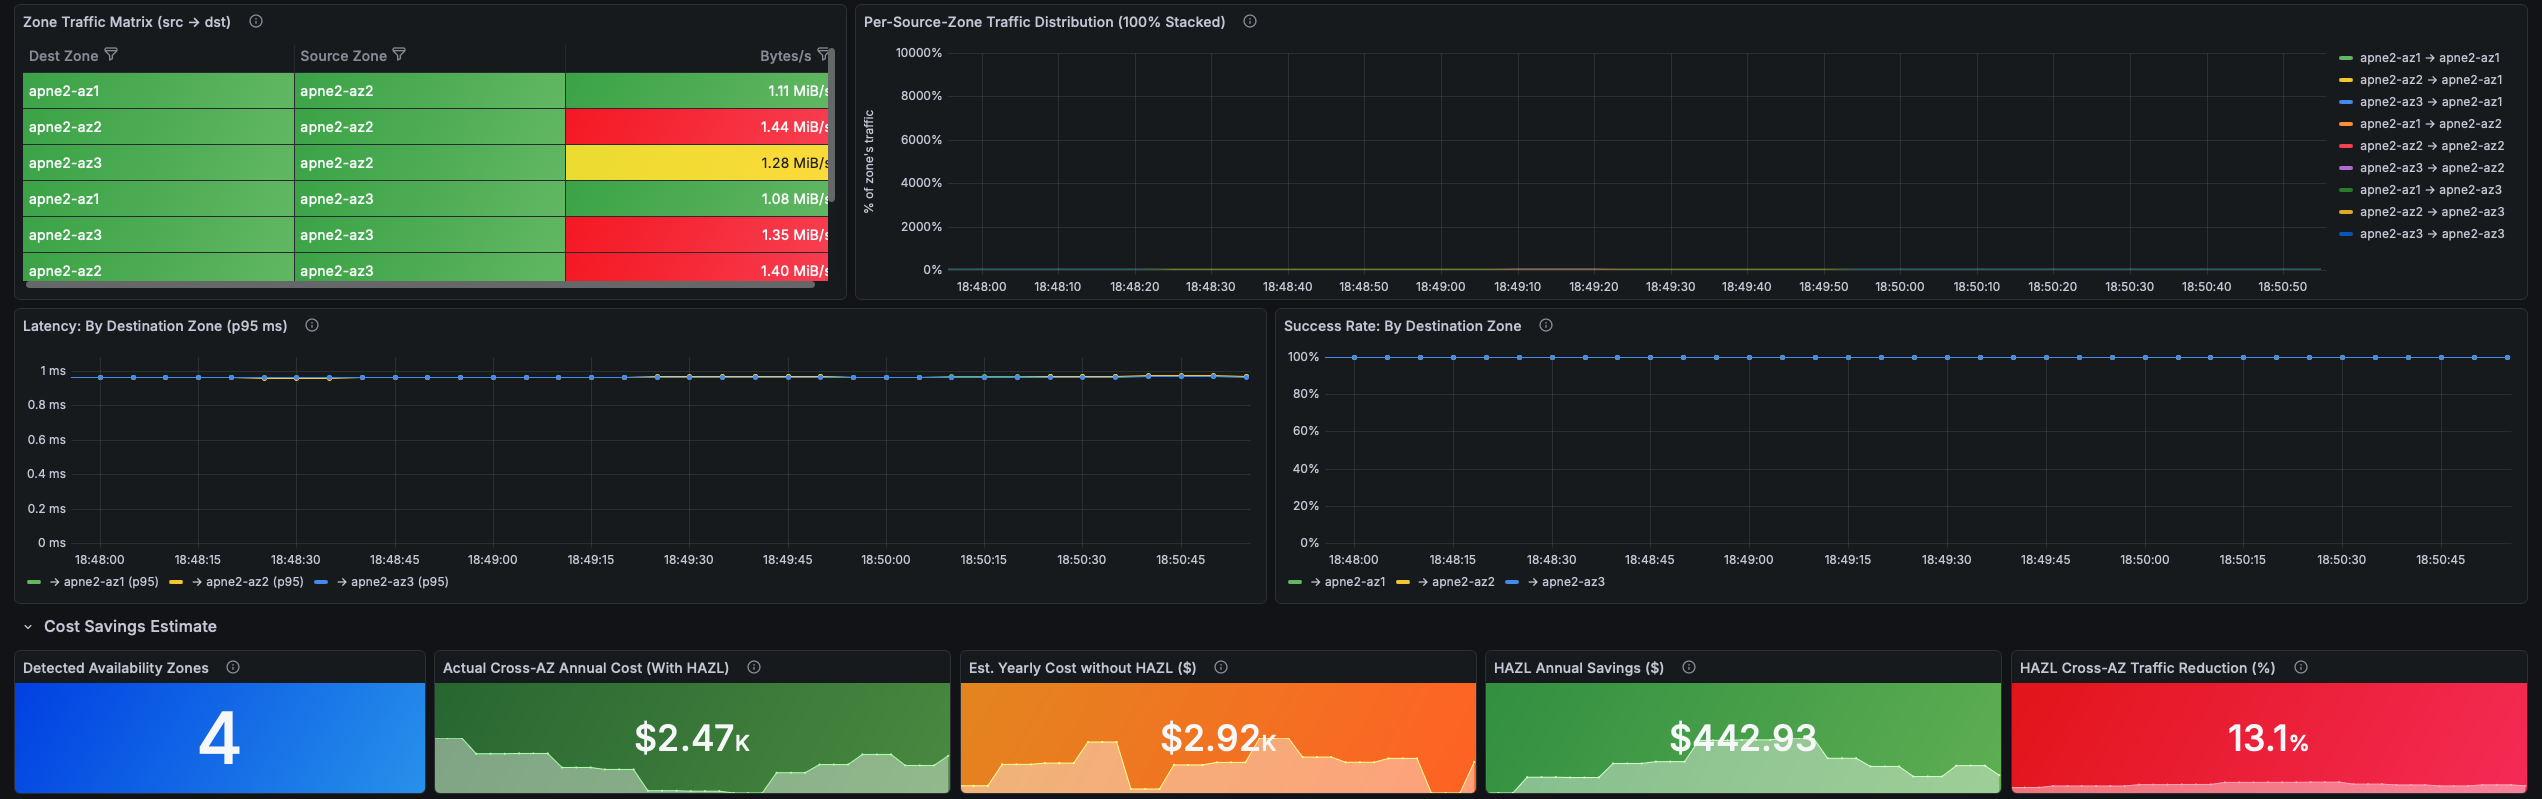This screenshot has height=799, width=2542.
Task: Show info for Actual Cross-AZ Annual Cost panel
Action: click(x=754, y=667)
